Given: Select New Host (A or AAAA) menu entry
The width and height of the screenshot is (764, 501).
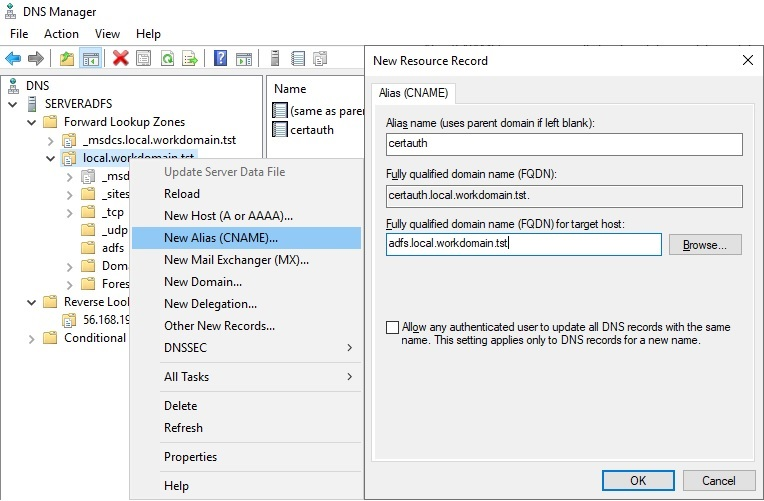Looking at the screenshot, I should click(228, 216).
